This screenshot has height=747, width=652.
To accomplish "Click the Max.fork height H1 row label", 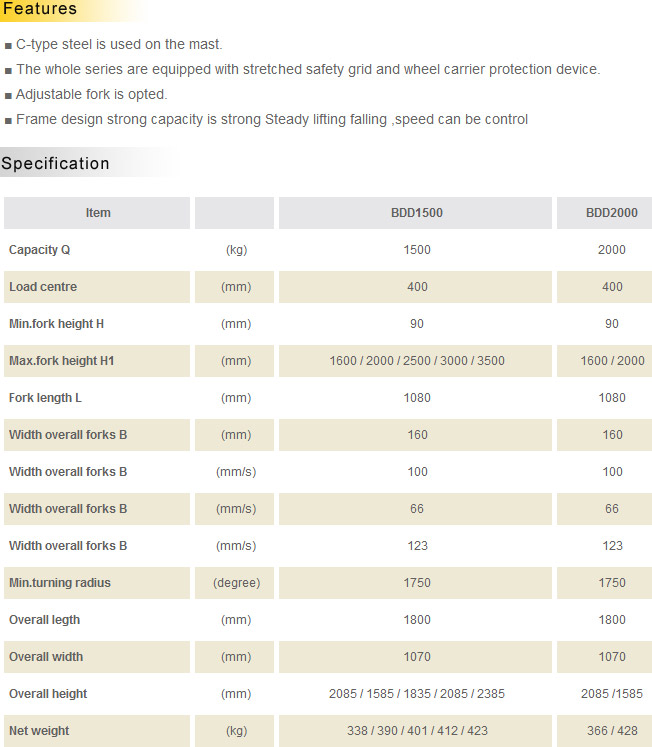I will click(61, 361).
